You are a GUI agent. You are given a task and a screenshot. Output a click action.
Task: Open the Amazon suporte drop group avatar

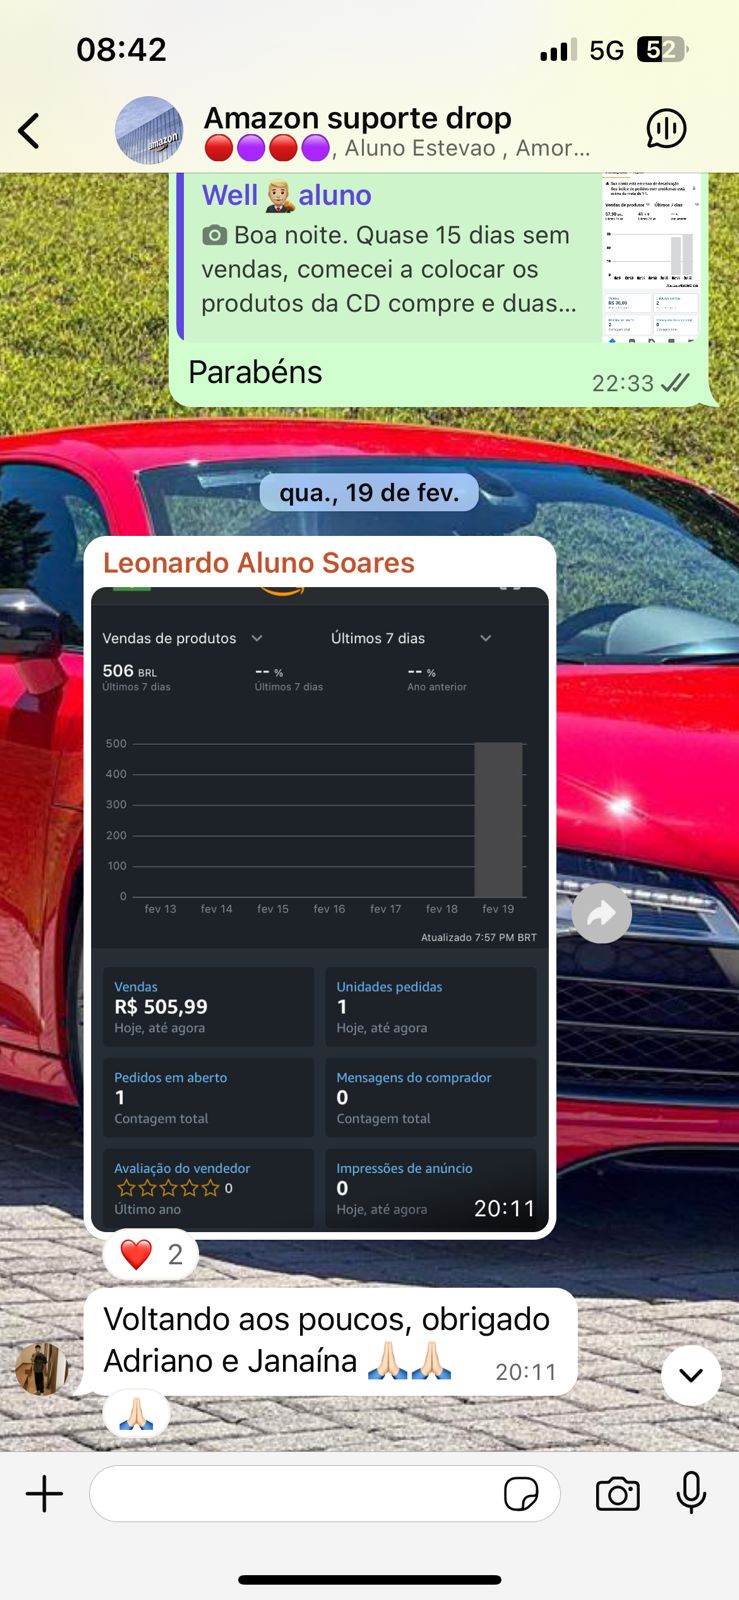(149, 130)
